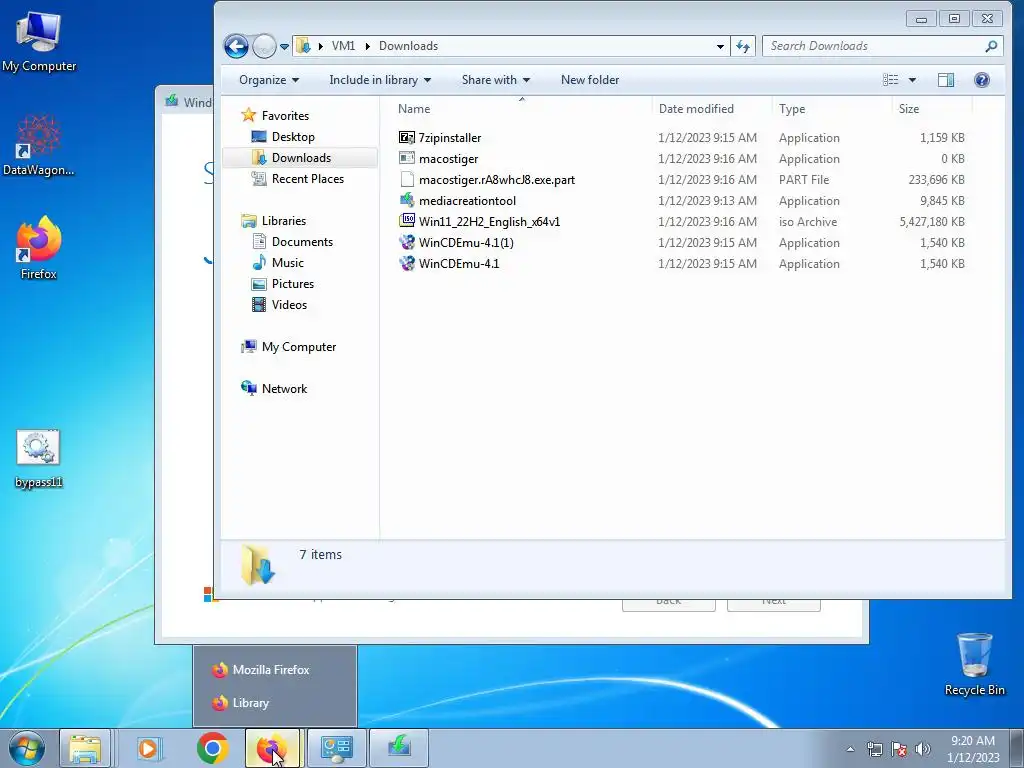The height and width of the screenshot is (768, 1024).
Task: Select the 7zipinstaller file icon
Action: (407, 138)
